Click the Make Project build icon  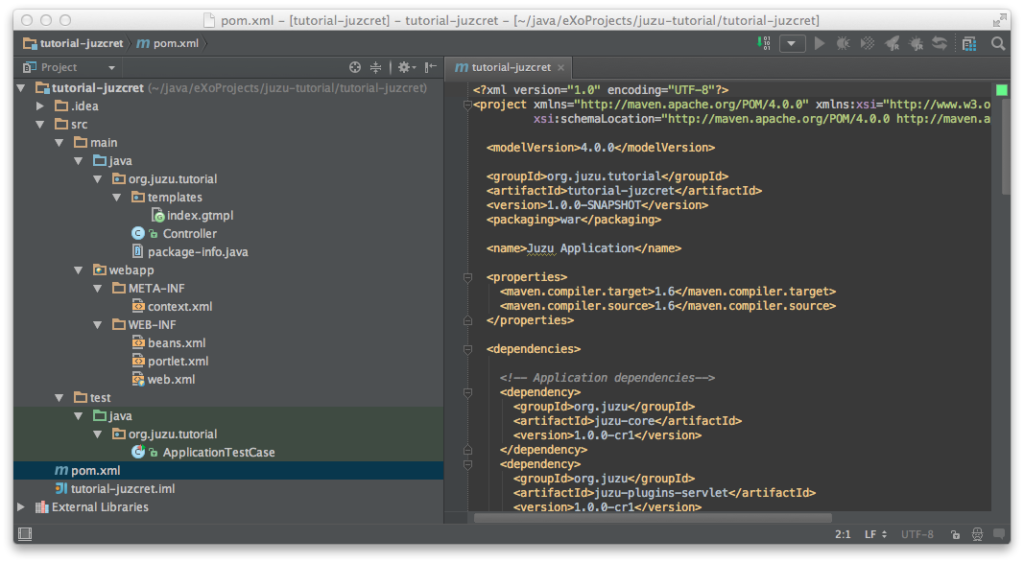click(x=765, y=44)
